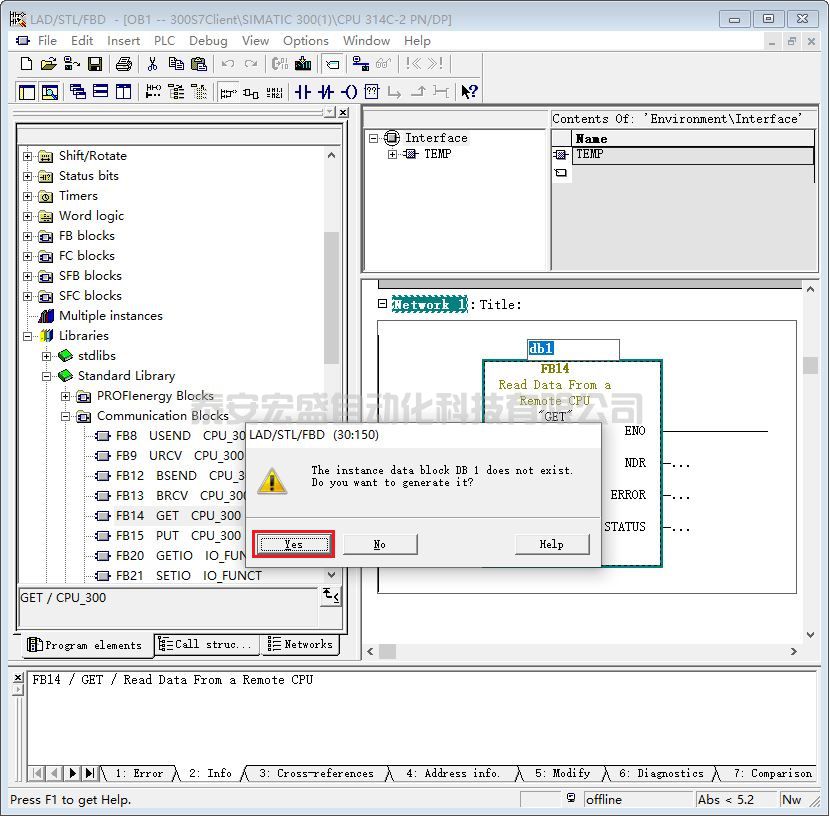Click the Open file folder icon
Image resolution: width=830 pixels, height=818 pixels.
(48, 64)
